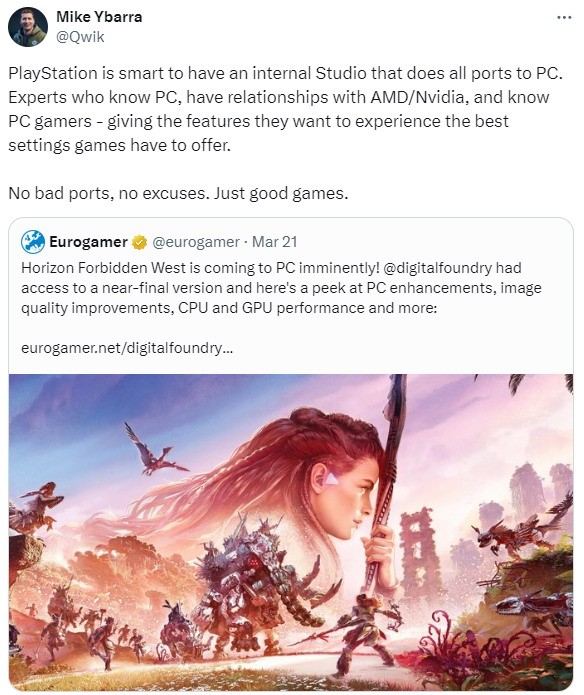This screenshot has height=695, width=584.
Task: Click the 'No bad ports, no excuses' line
Action: click(x=178, y=193)
